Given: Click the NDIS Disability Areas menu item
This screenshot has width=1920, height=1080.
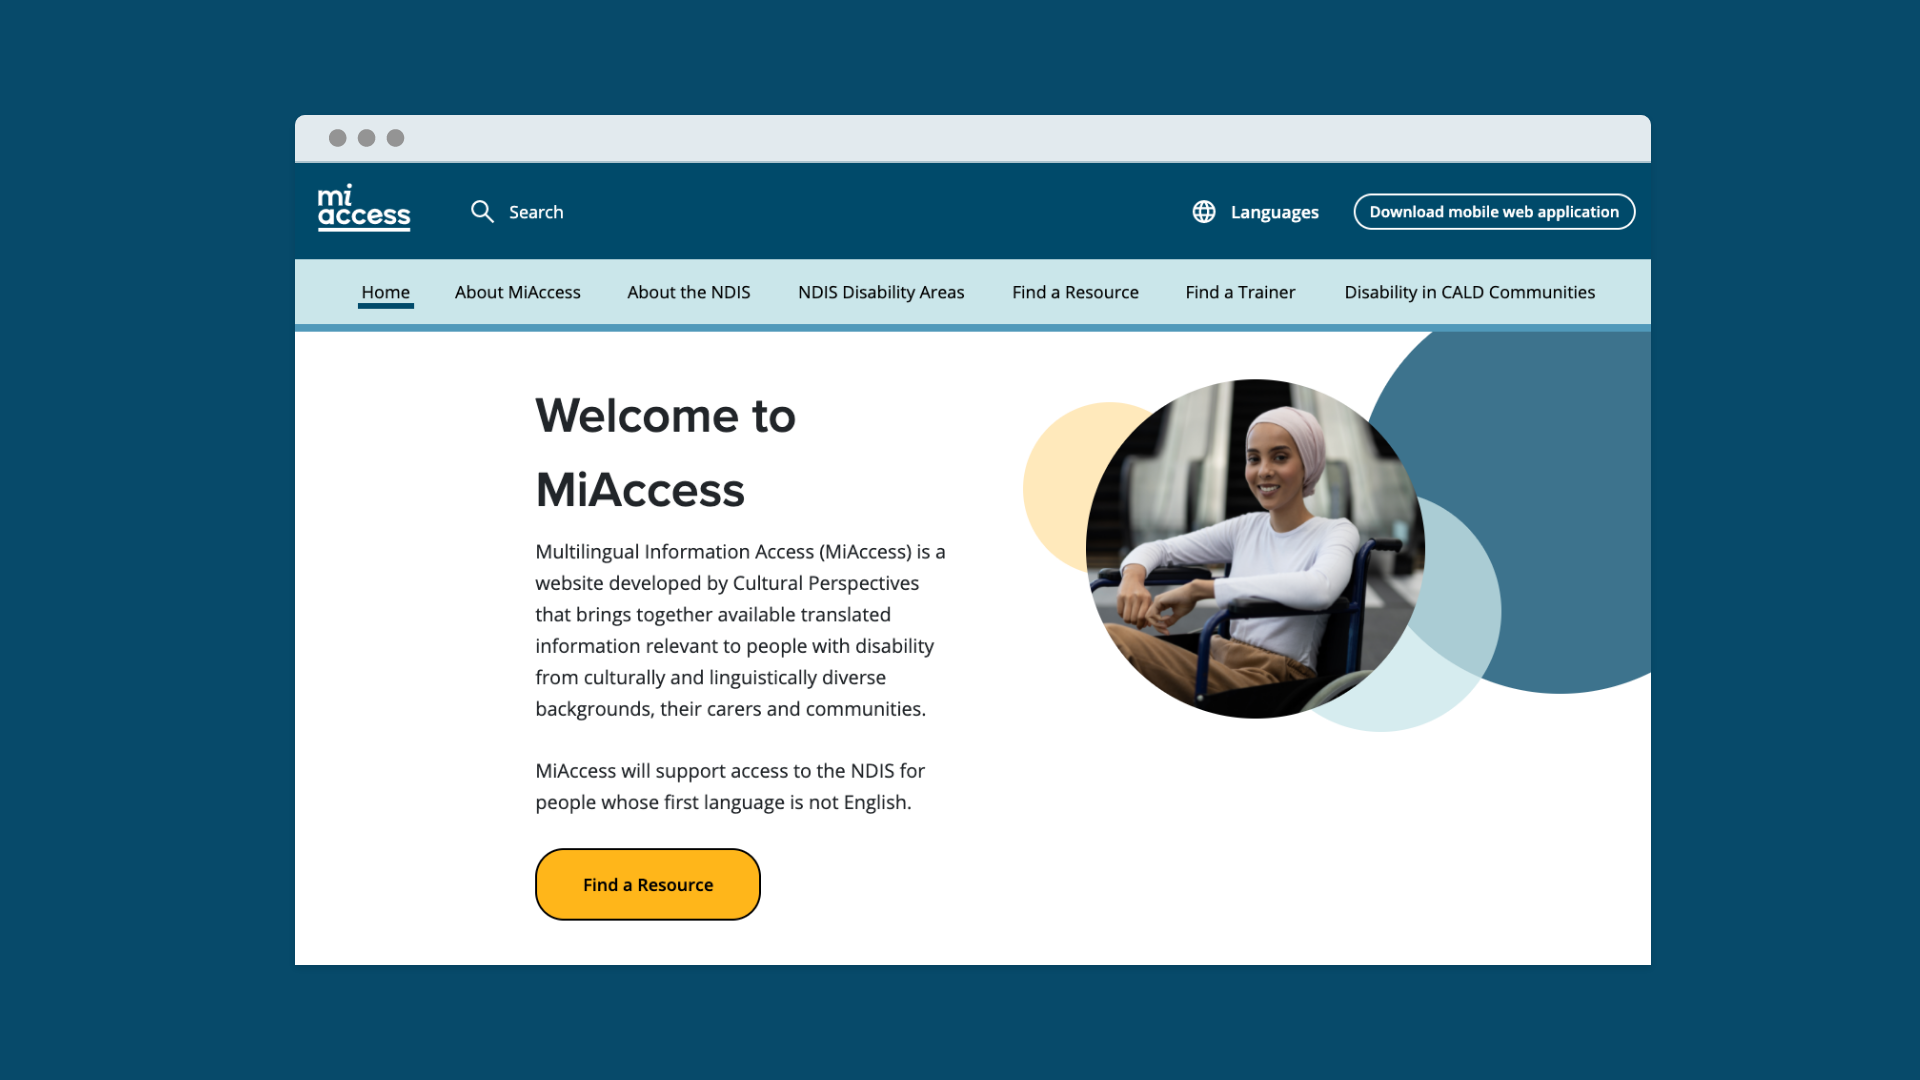Looking at the screenshot, I should [881, 291].
